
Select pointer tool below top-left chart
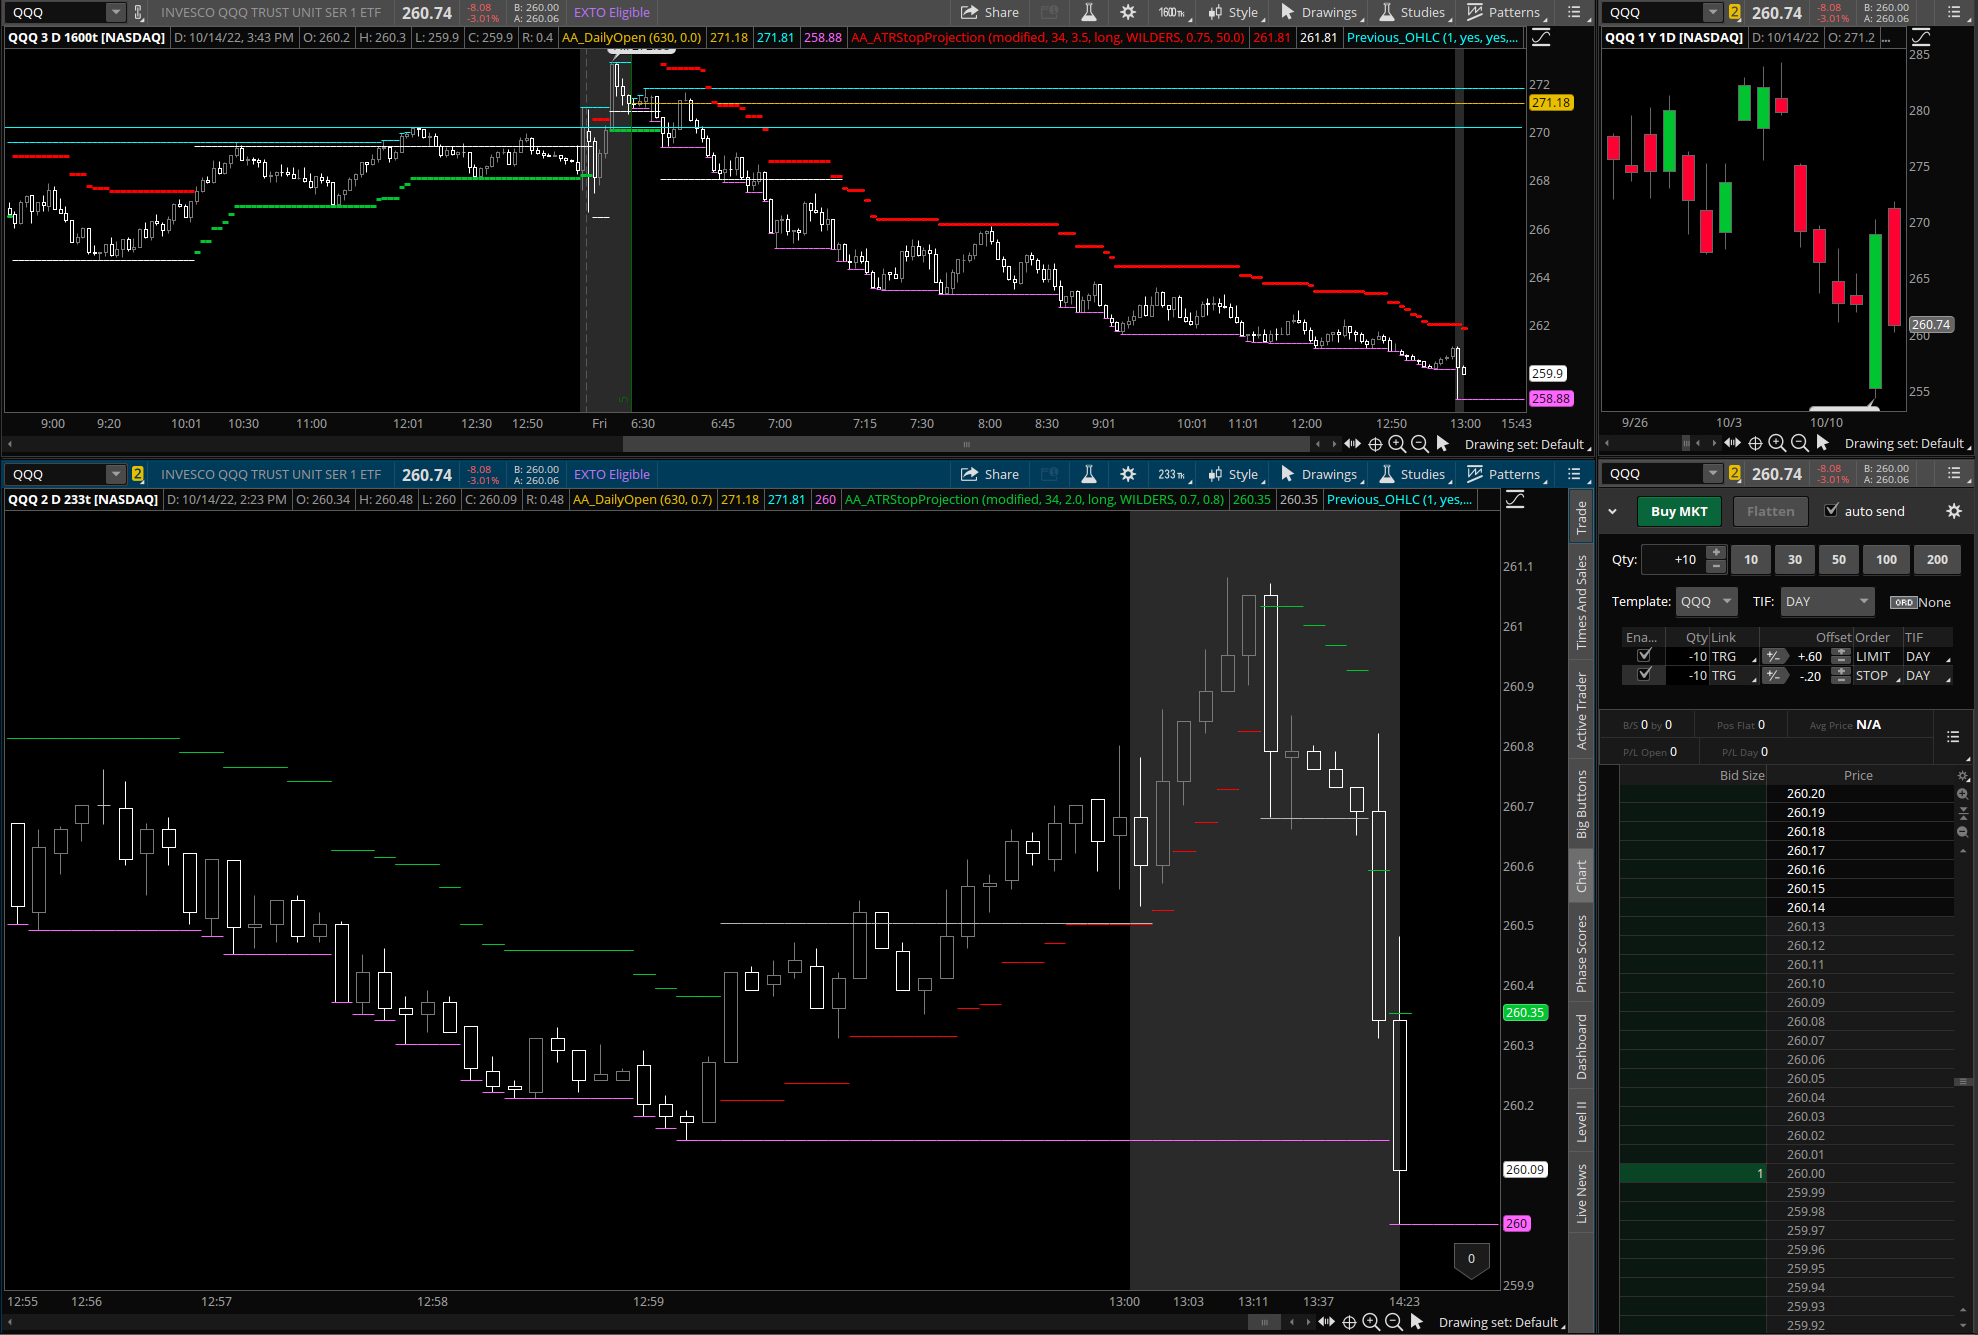coord(1442,443)
